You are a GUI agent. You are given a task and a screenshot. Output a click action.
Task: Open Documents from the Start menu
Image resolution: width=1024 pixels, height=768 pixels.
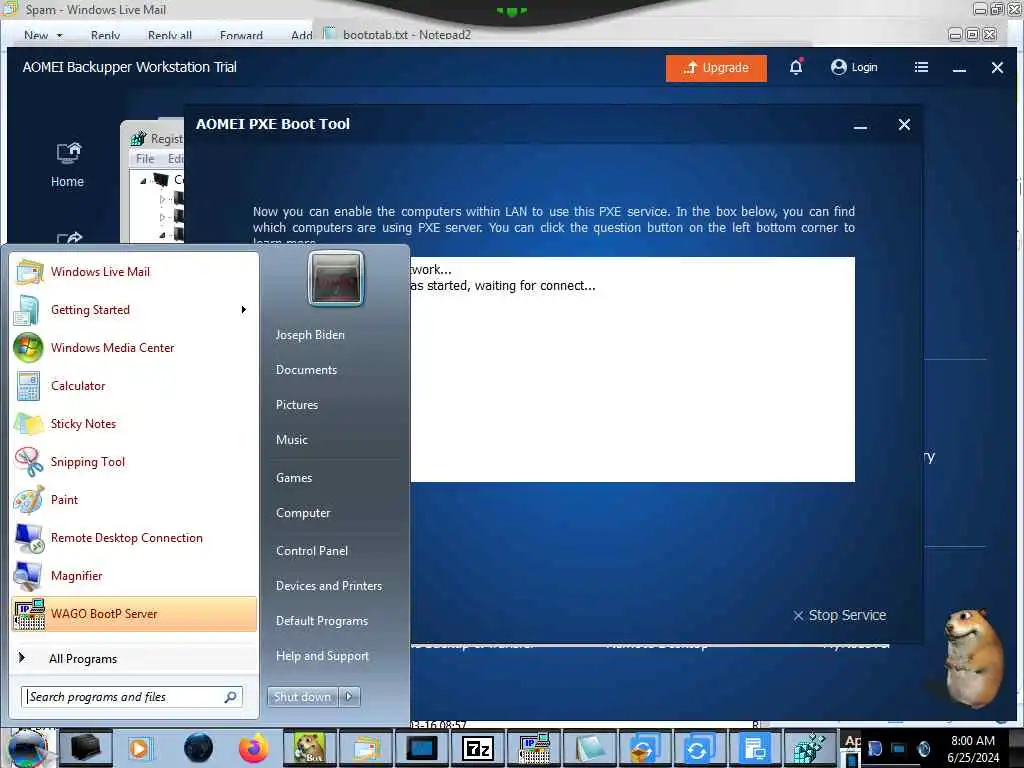[306, 370]
